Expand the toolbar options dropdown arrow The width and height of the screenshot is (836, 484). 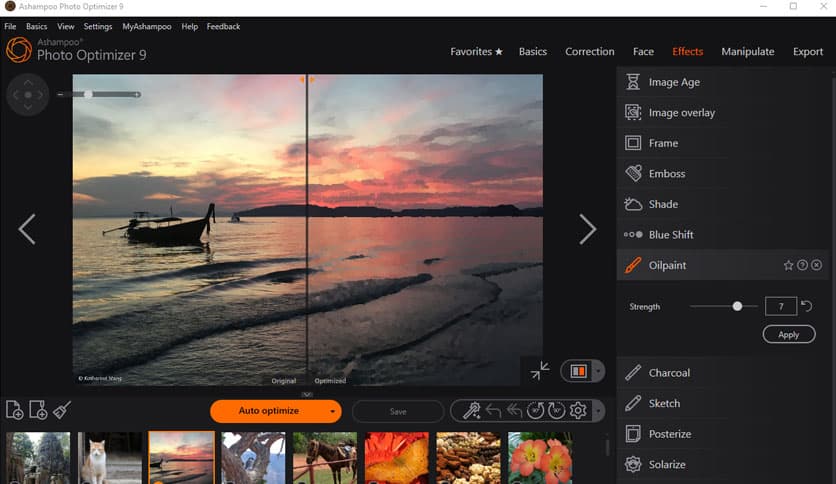pos(598,411)
